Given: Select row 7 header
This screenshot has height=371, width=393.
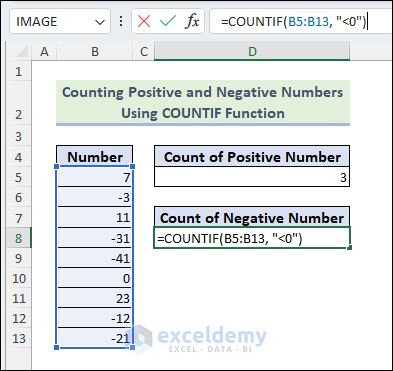Looking at the screenshot, I should pos(19,218).
